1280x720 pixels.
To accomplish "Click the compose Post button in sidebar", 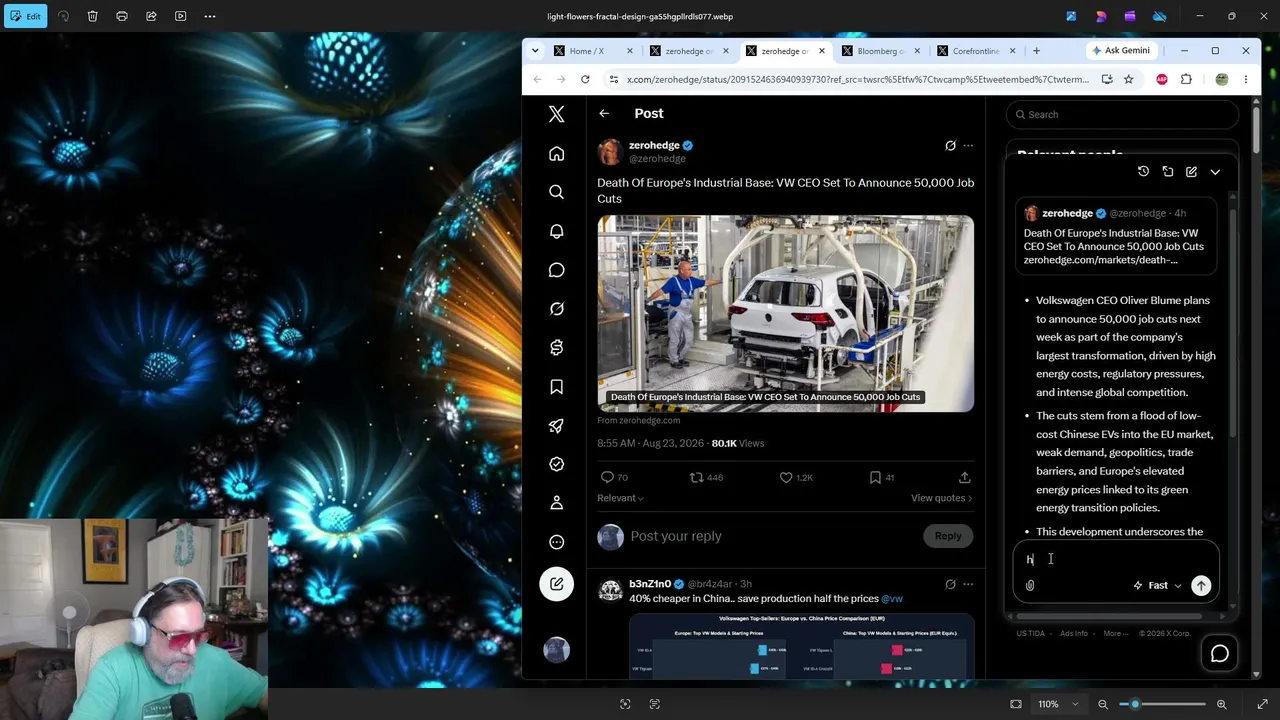I will tap(557, 584).
